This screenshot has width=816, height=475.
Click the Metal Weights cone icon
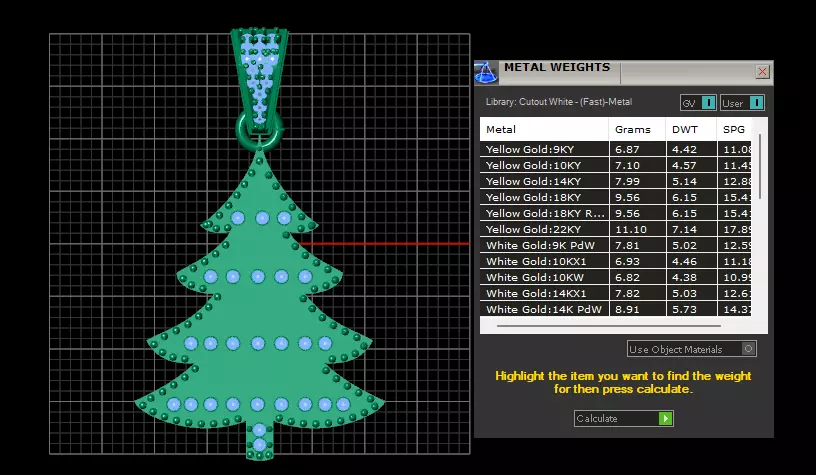click(x=486, y=72)
